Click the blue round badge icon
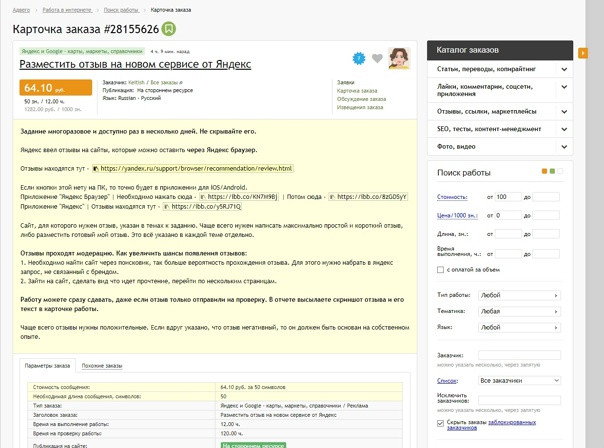The height and width of the screenshot is (448, 604). click(x=359, y=59)
